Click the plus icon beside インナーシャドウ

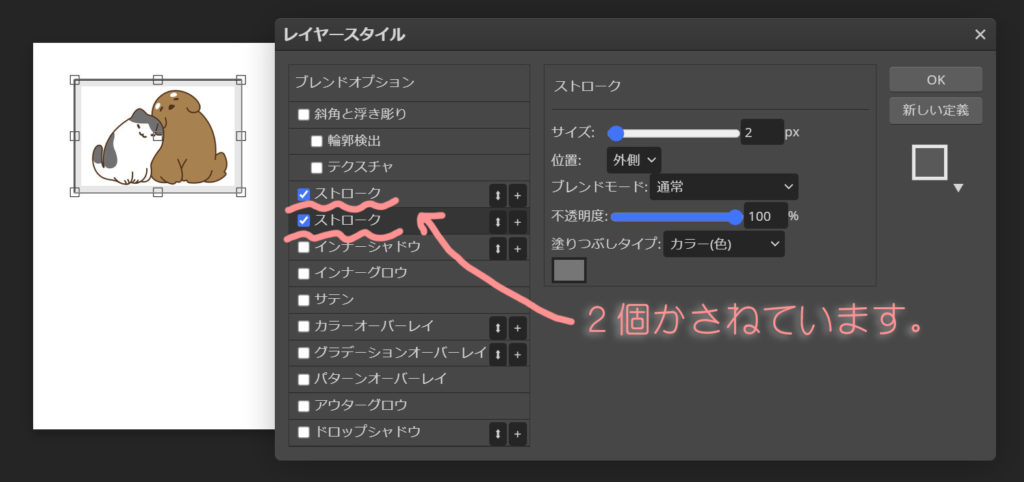[517, 248]
